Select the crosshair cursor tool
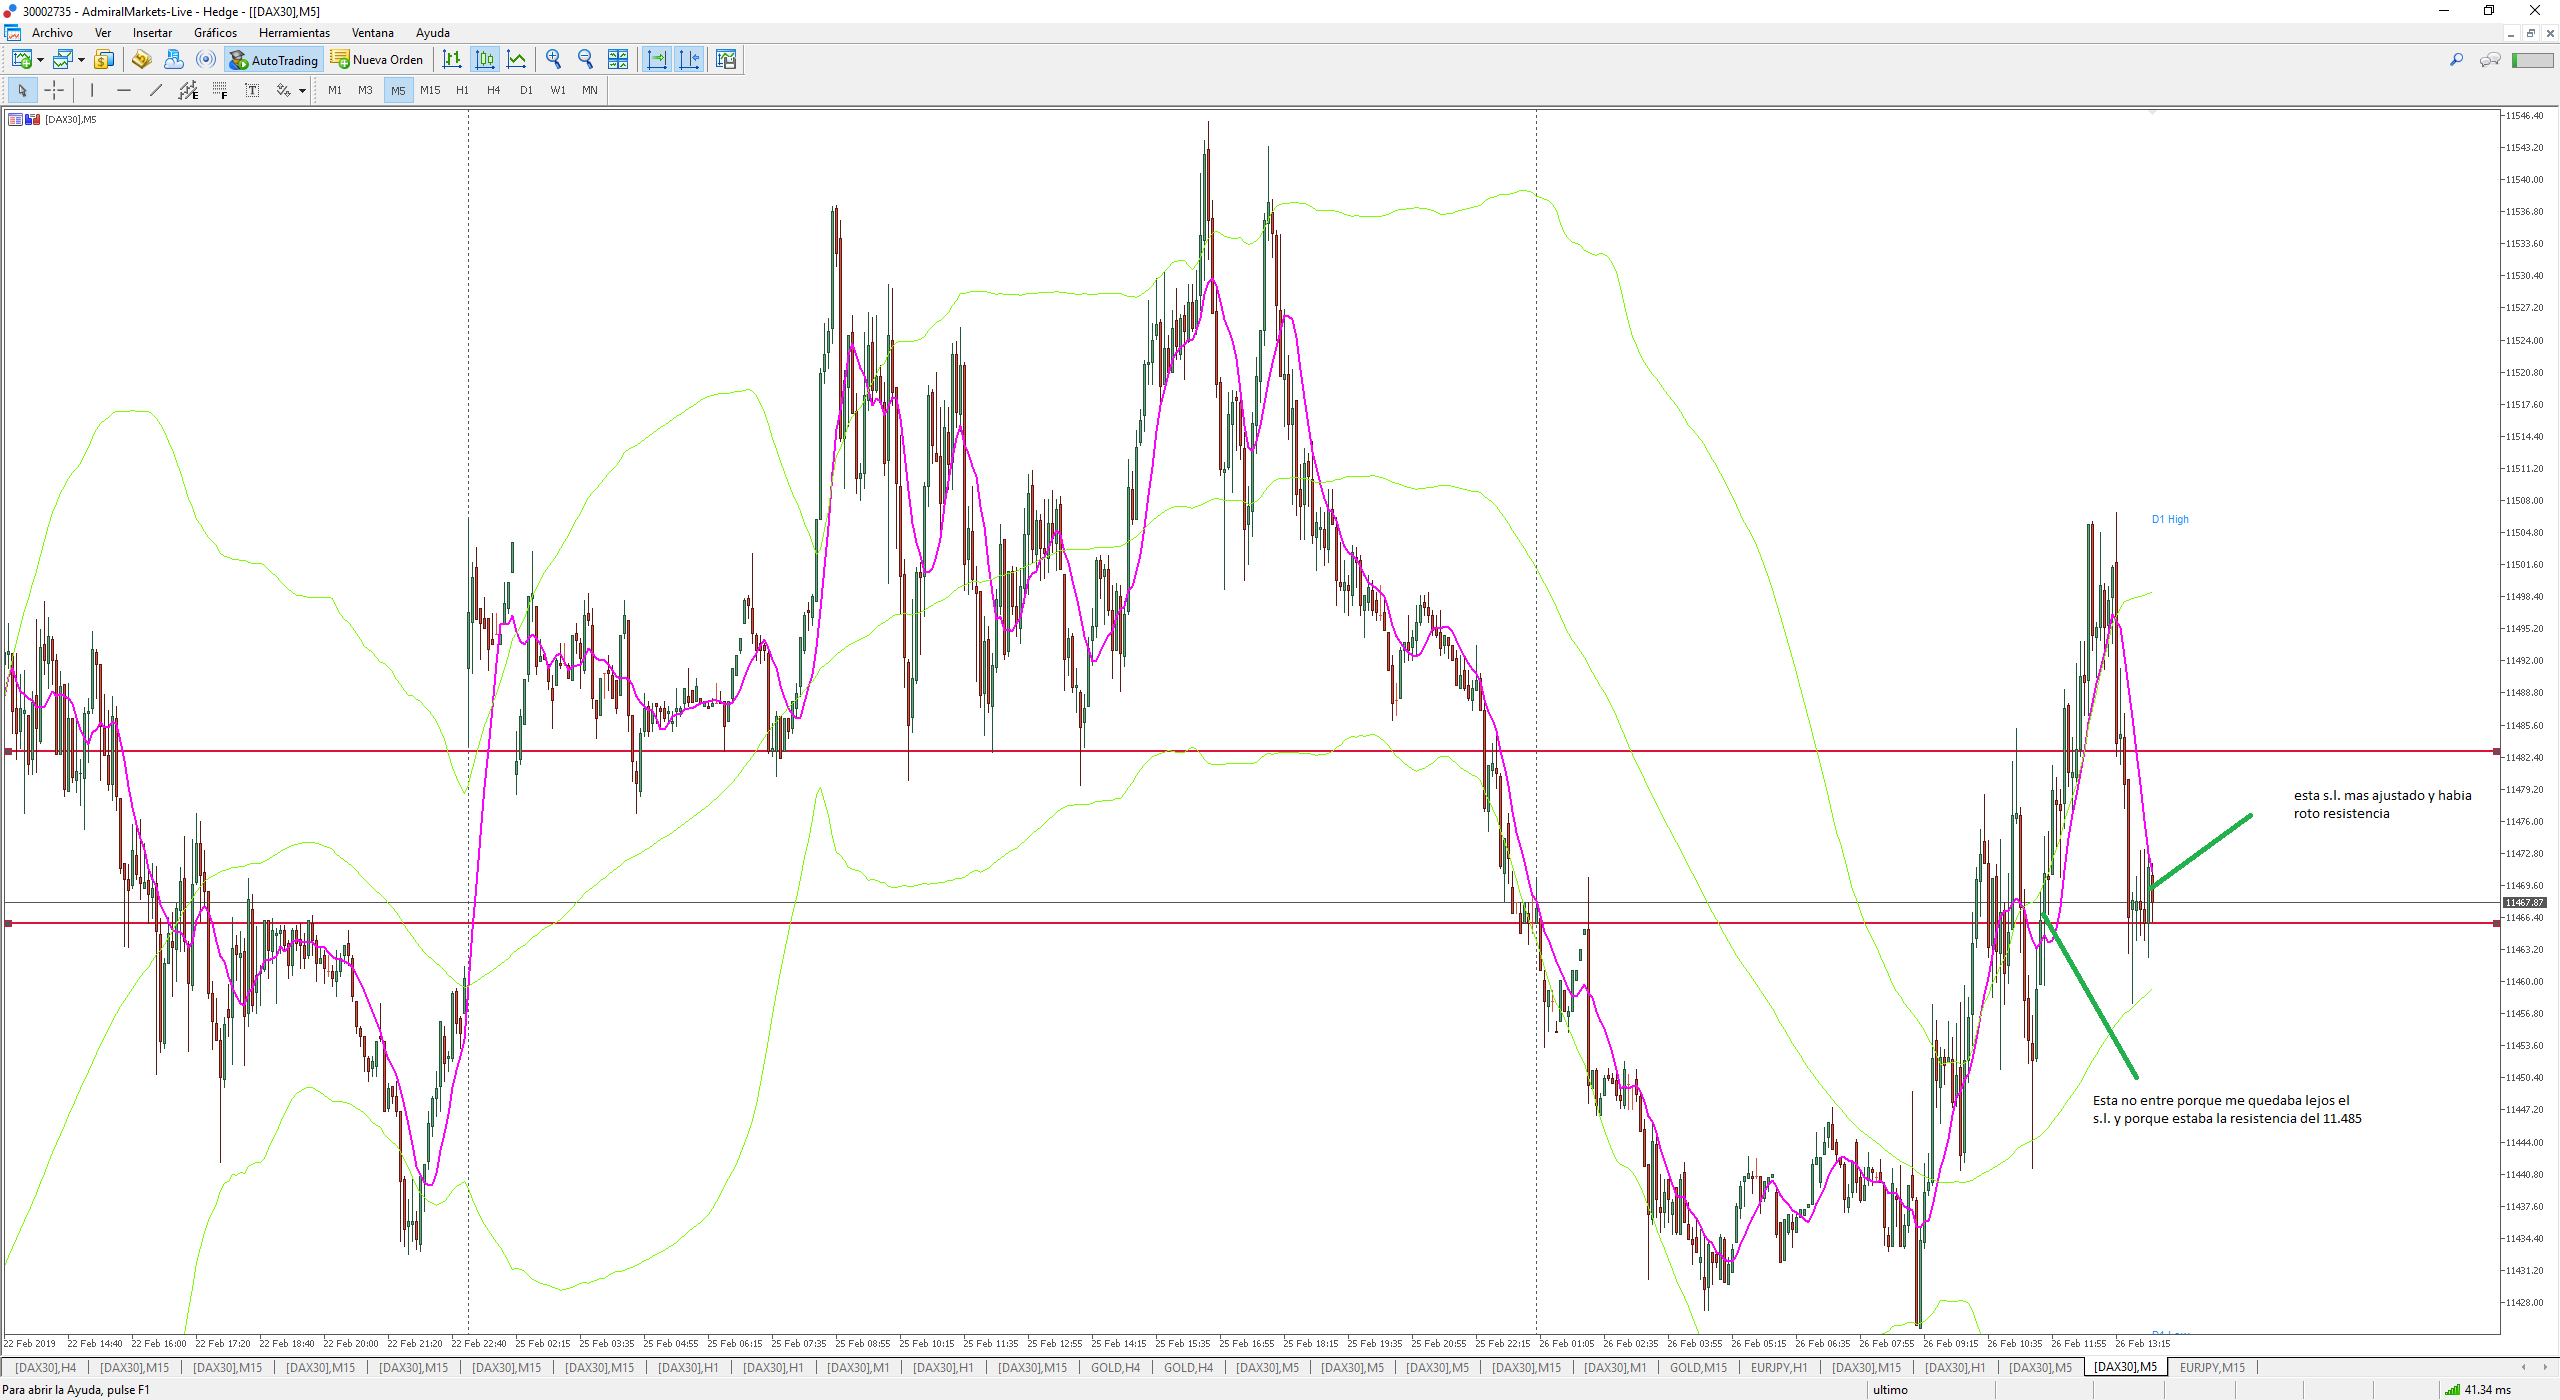2560x1400 pixels. (54, 90)
